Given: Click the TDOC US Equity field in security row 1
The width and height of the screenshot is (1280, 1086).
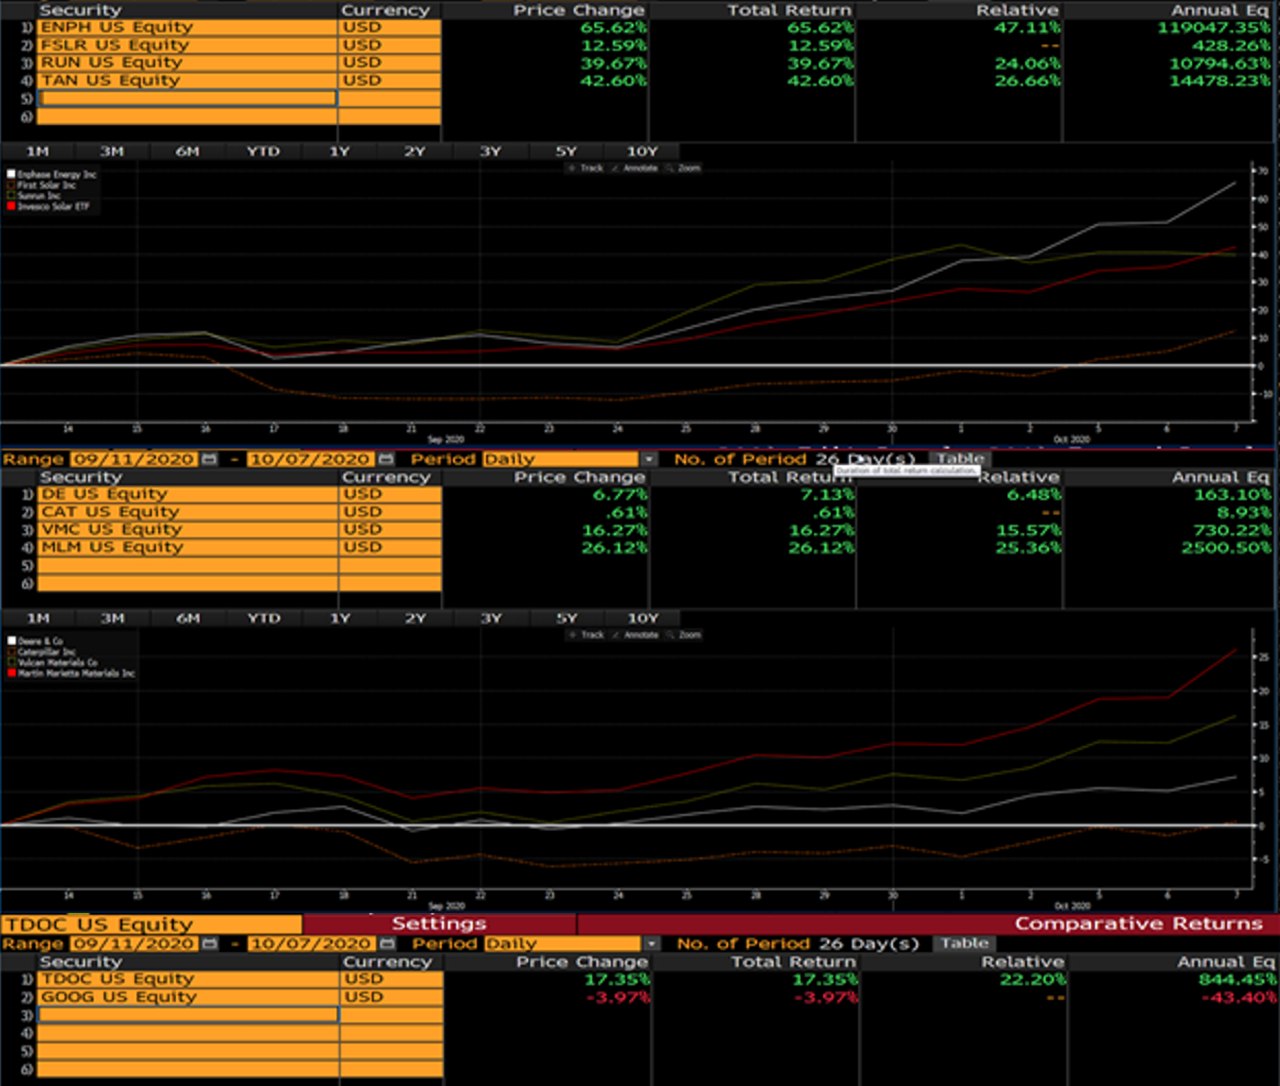Looking at the screenshot, I should tap(188, 979).
